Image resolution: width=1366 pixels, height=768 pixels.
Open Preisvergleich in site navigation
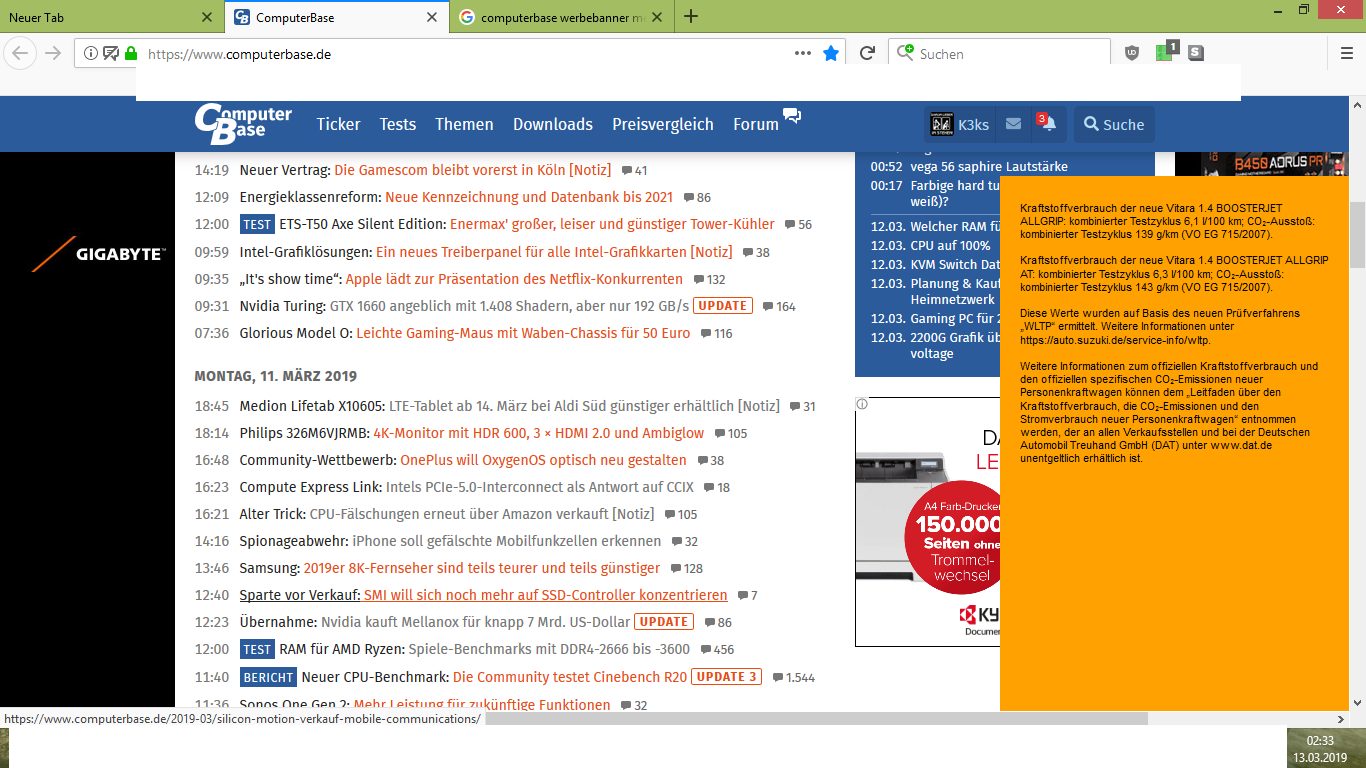[663, 124]
